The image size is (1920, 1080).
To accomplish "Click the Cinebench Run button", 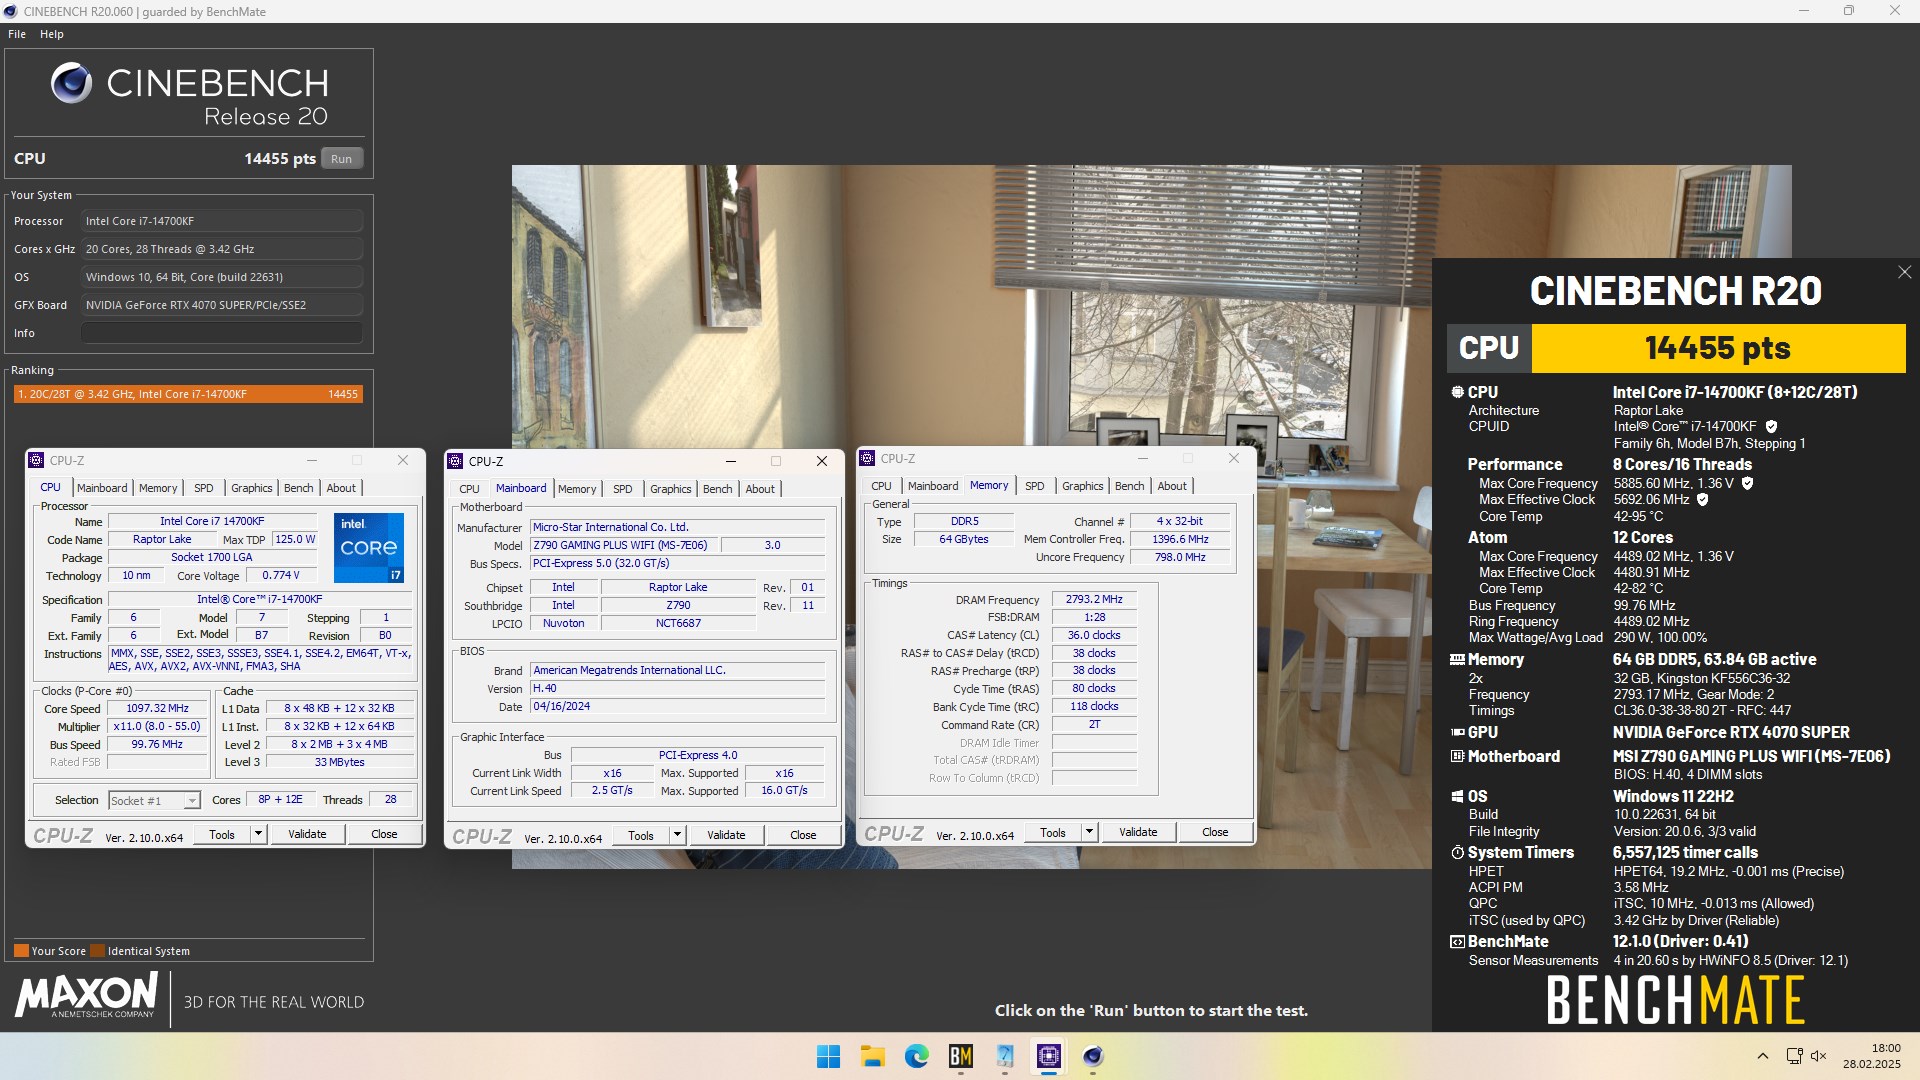I will tap(341, 159).
